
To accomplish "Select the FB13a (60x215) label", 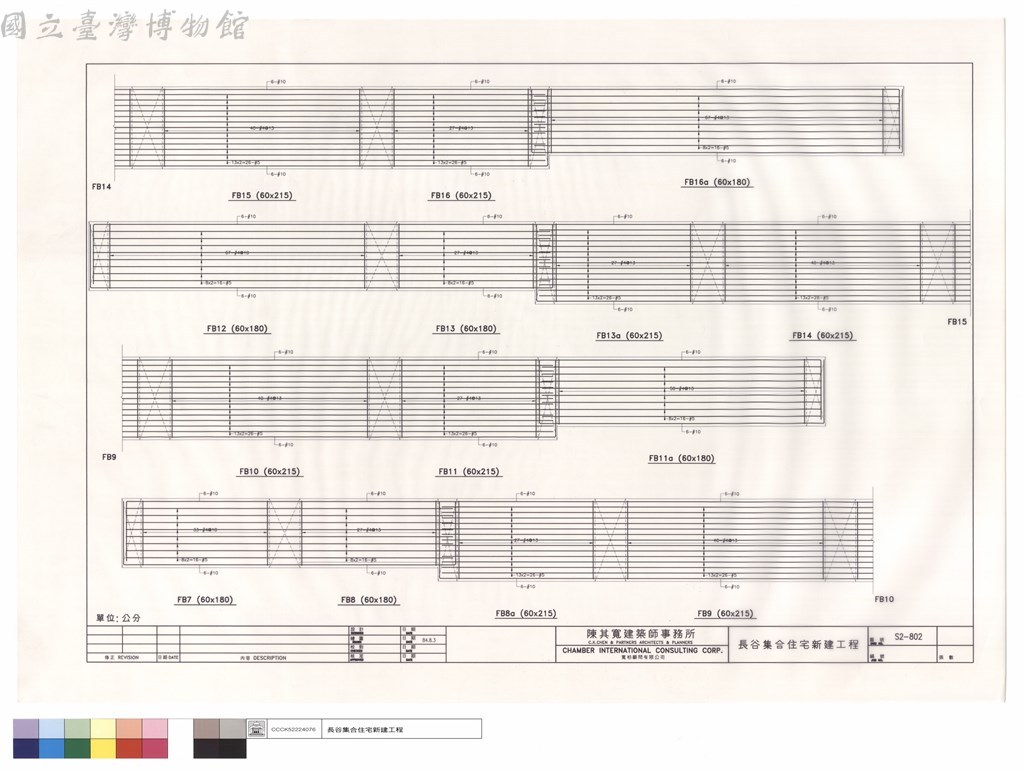I will 629,336.
